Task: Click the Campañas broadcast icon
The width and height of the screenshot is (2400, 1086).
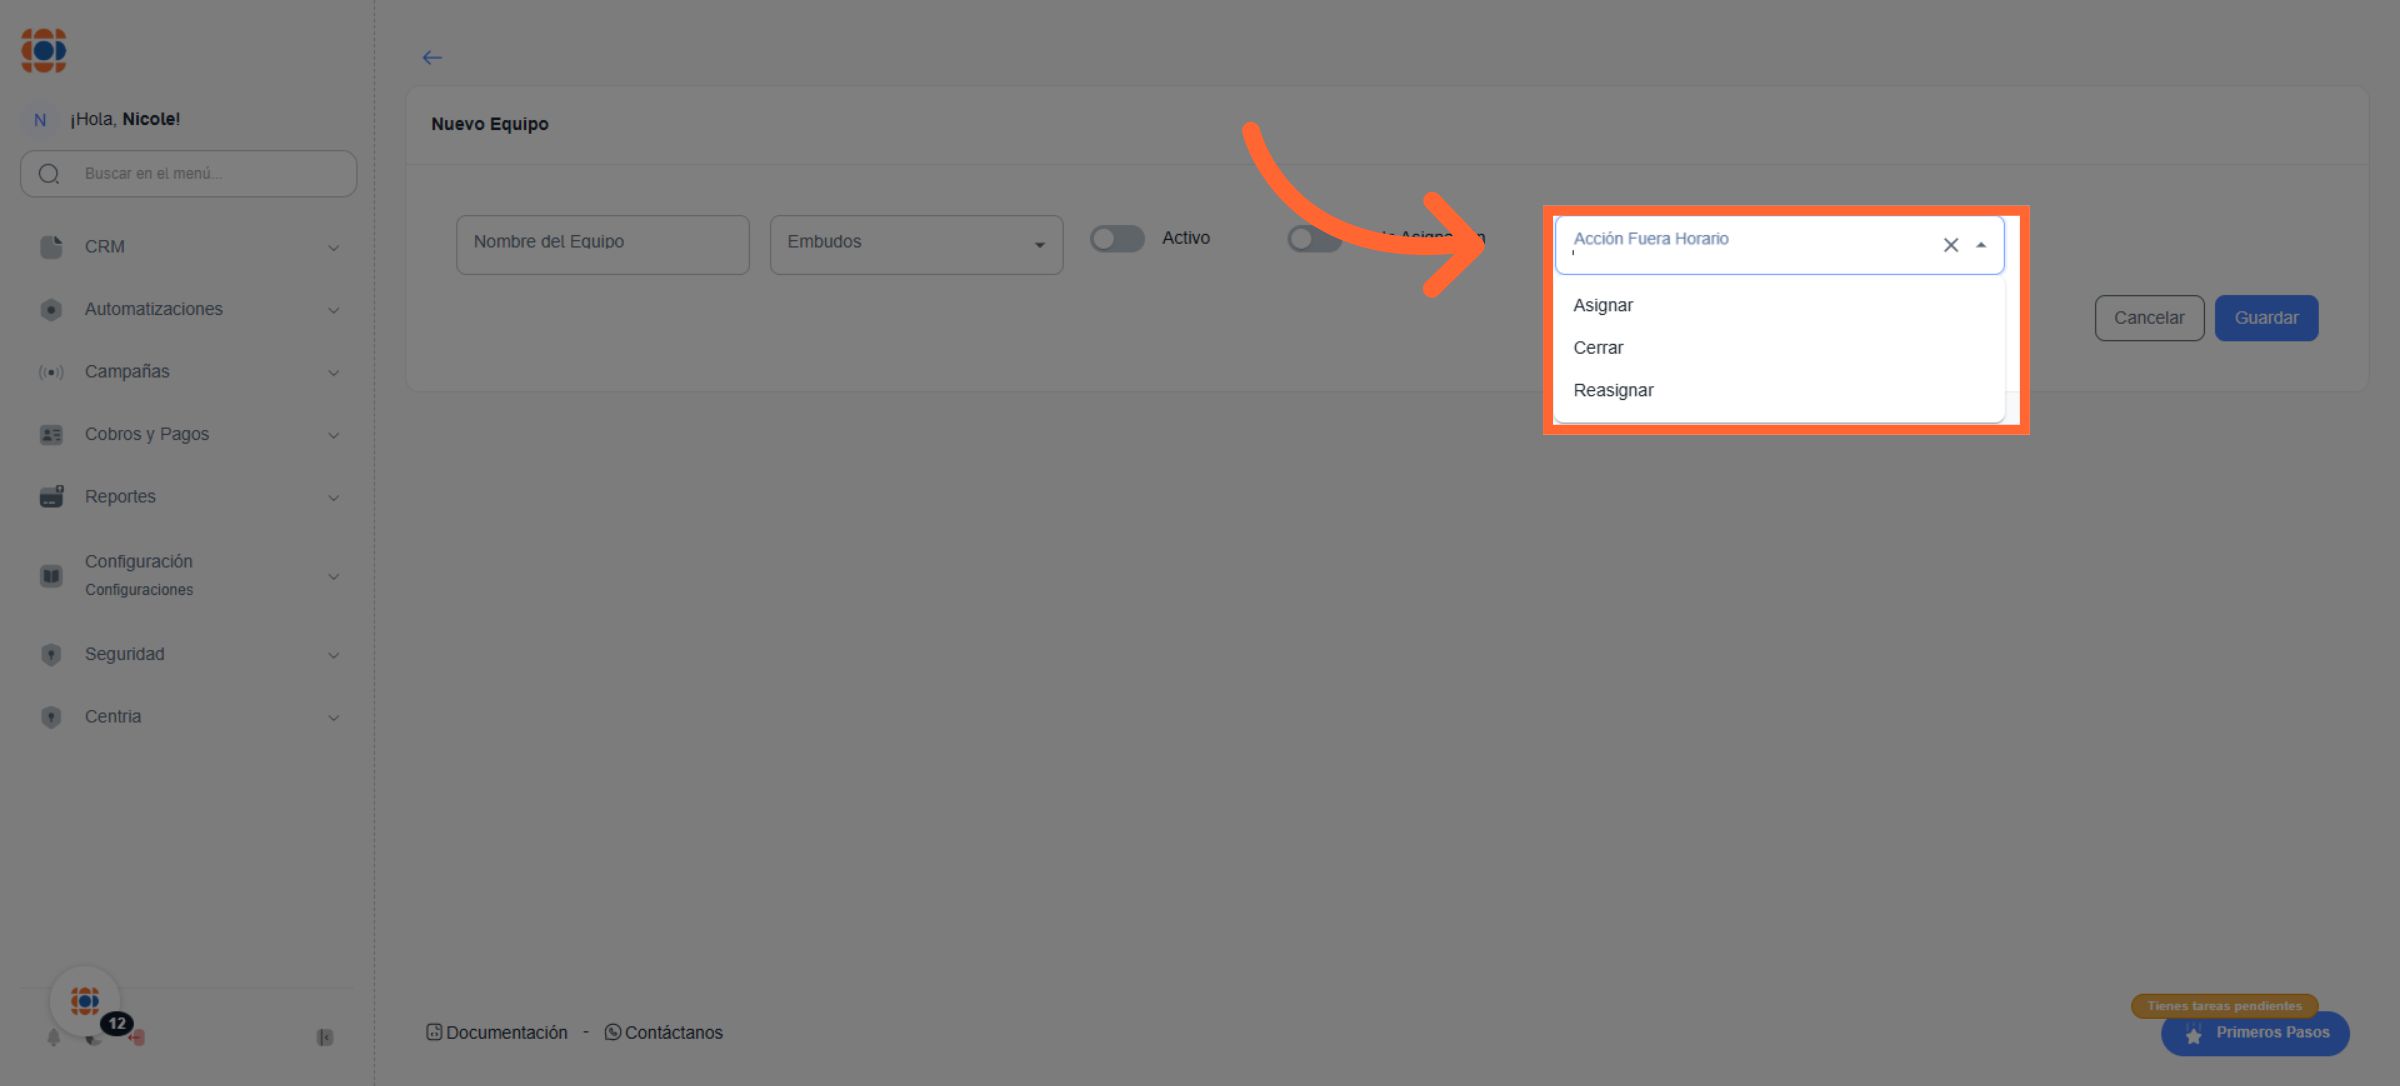Action: tap(51, 372)
